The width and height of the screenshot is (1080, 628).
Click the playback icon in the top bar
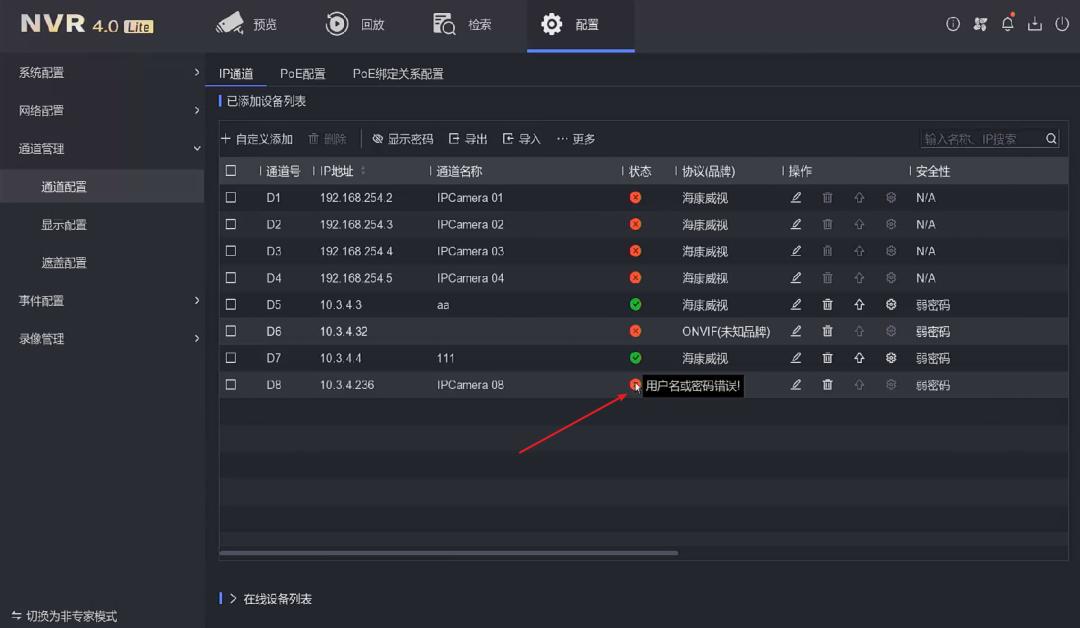(x=355, y=23)
